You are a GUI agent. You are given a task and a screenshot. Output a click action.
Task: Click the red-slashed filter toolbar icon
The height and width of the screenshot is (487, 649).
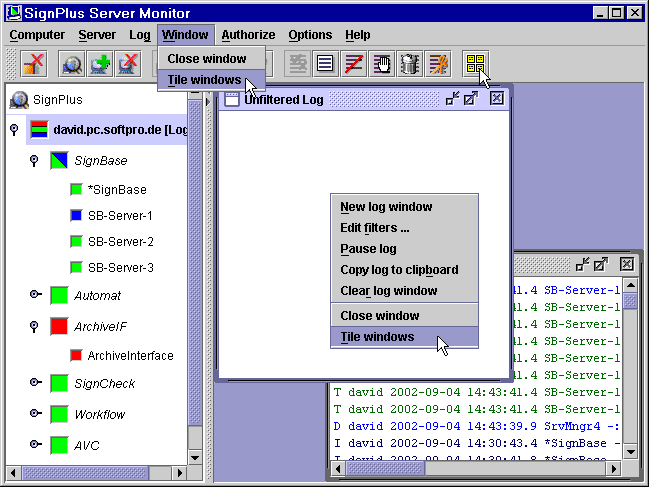[354, 65]
